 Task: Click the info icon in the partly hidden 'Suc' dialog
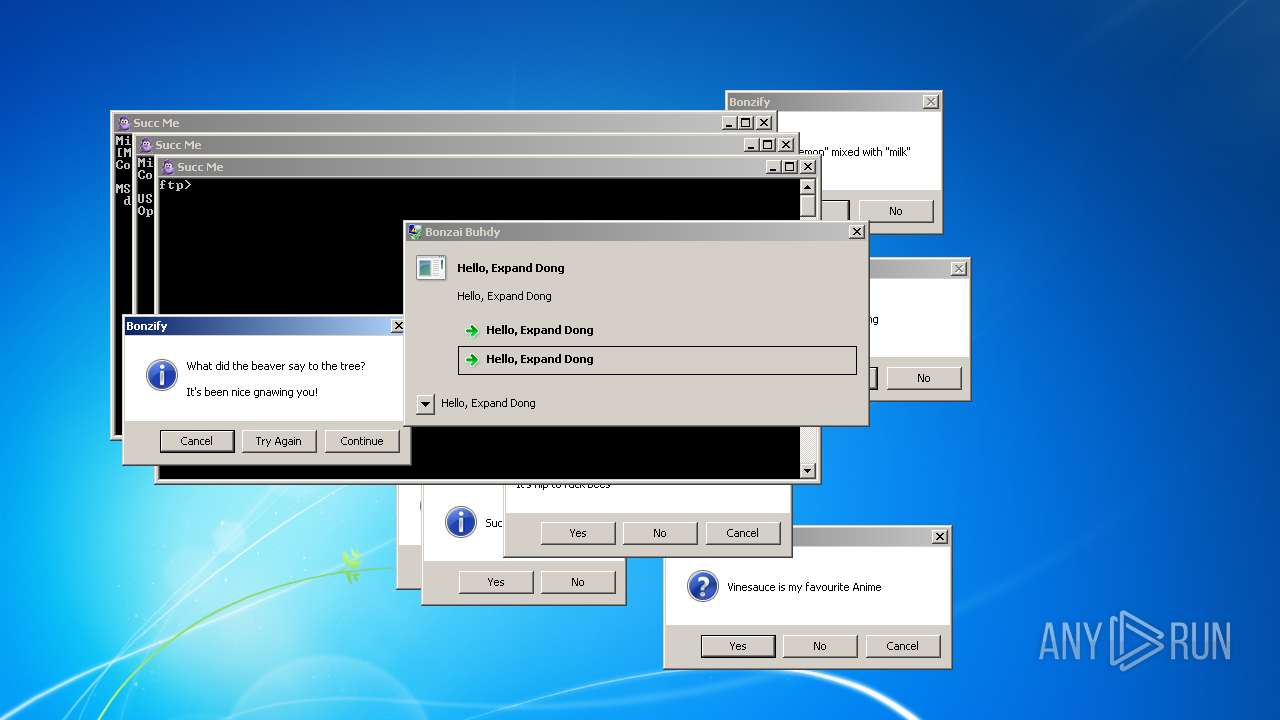click(460, 522)
